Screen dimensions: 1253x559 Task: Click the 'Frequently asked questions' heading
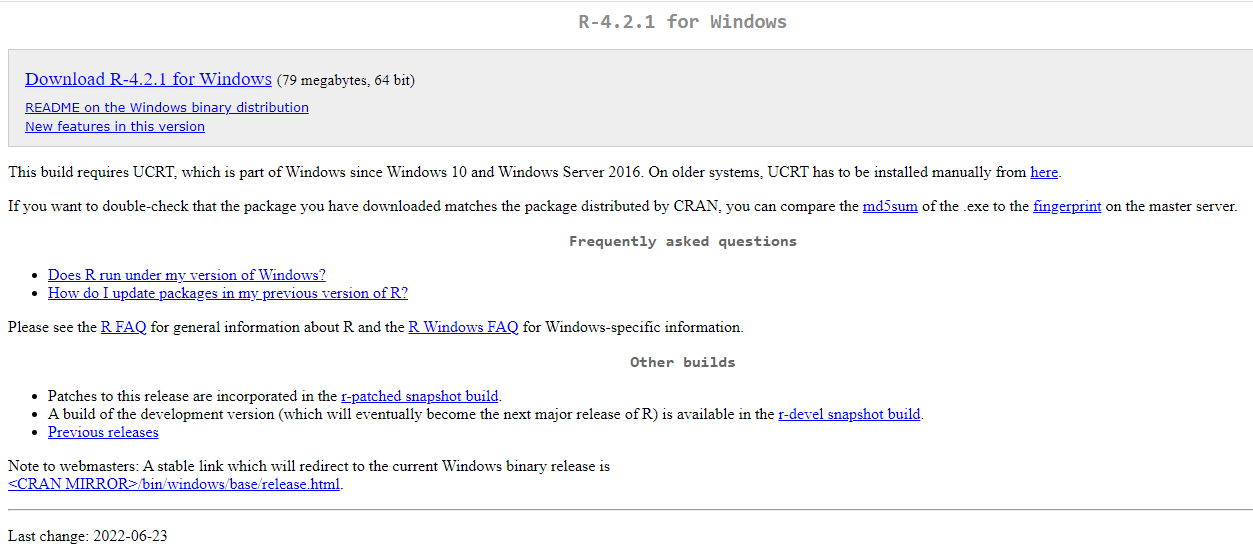(682, 241)
